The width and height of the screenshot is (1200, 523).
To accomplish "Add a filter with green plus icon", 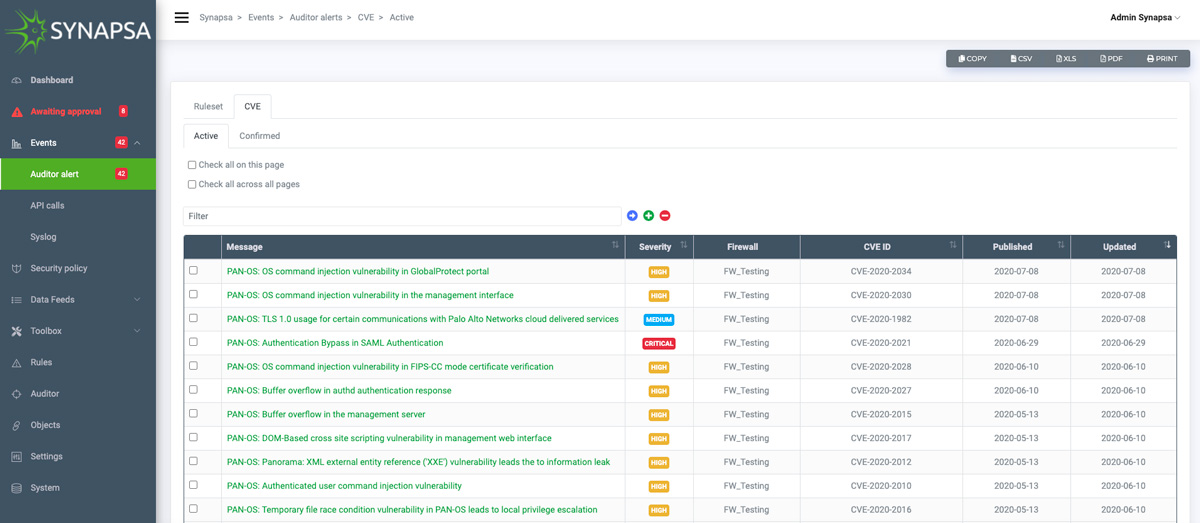I will (648, 216).
